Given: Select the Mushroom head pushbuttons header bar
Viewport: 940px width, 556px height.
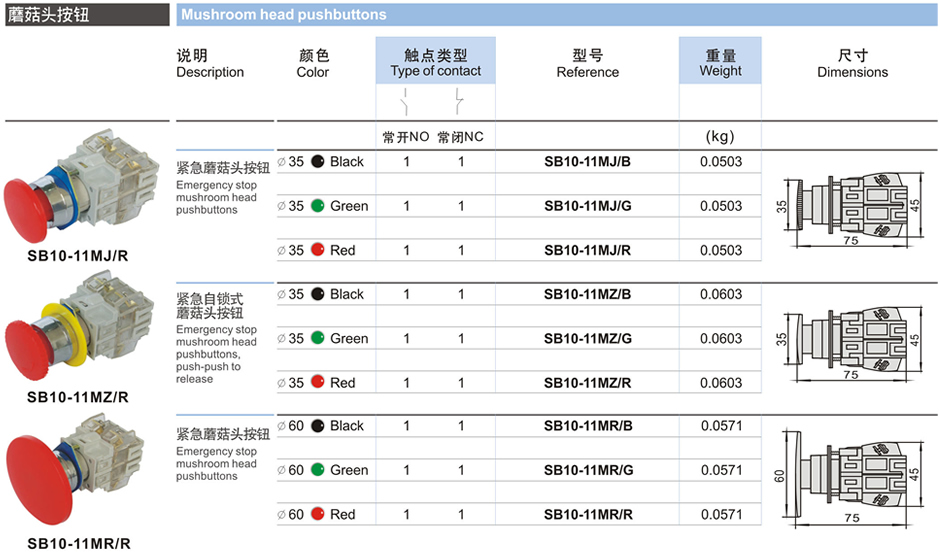Looking at the screenshot, I should tap(556, 14).
